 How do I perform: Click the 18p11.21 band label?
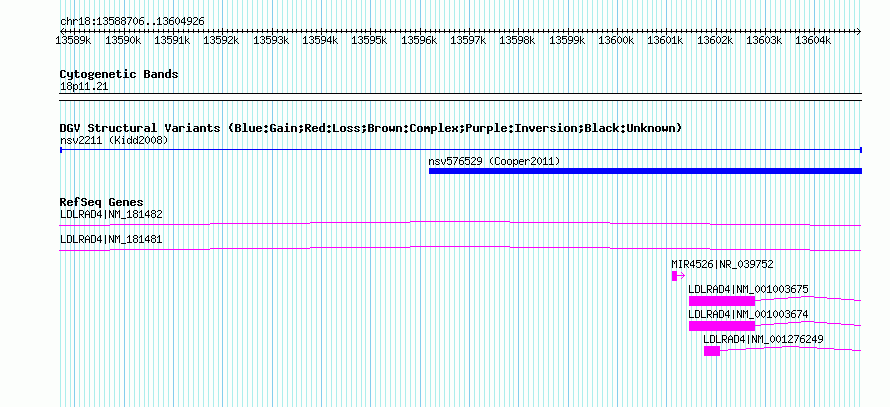pos(84,87)
